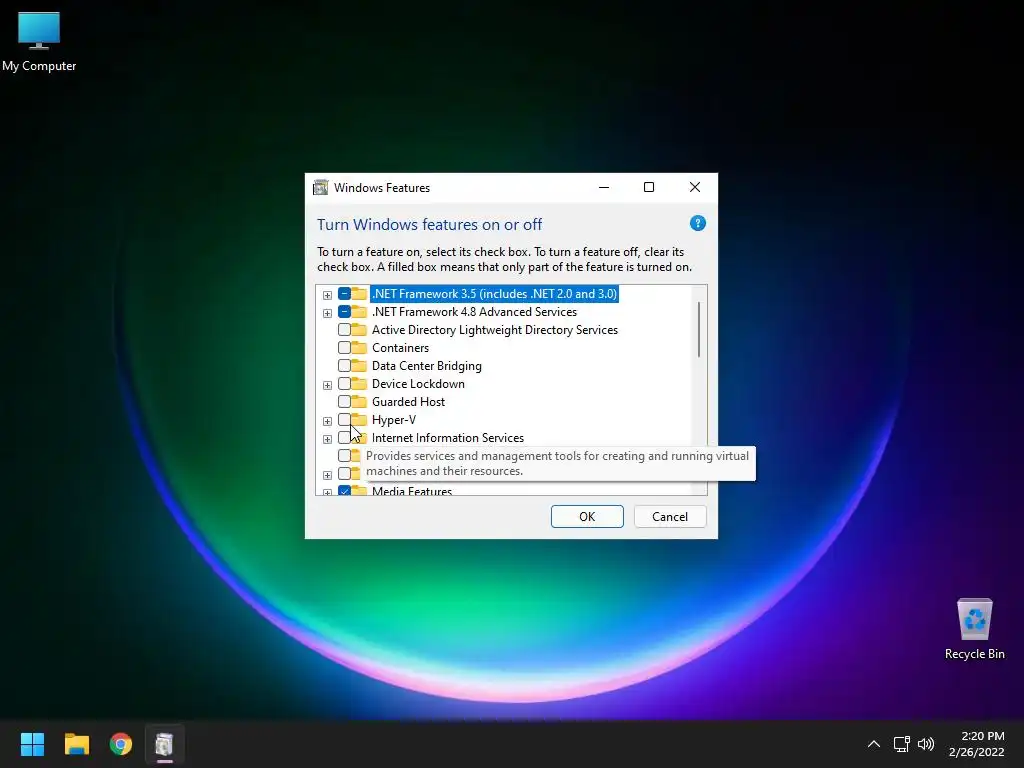Select the Guarded Host label
The width and height of the screenshot is (1024, 768).
(408, 402)
